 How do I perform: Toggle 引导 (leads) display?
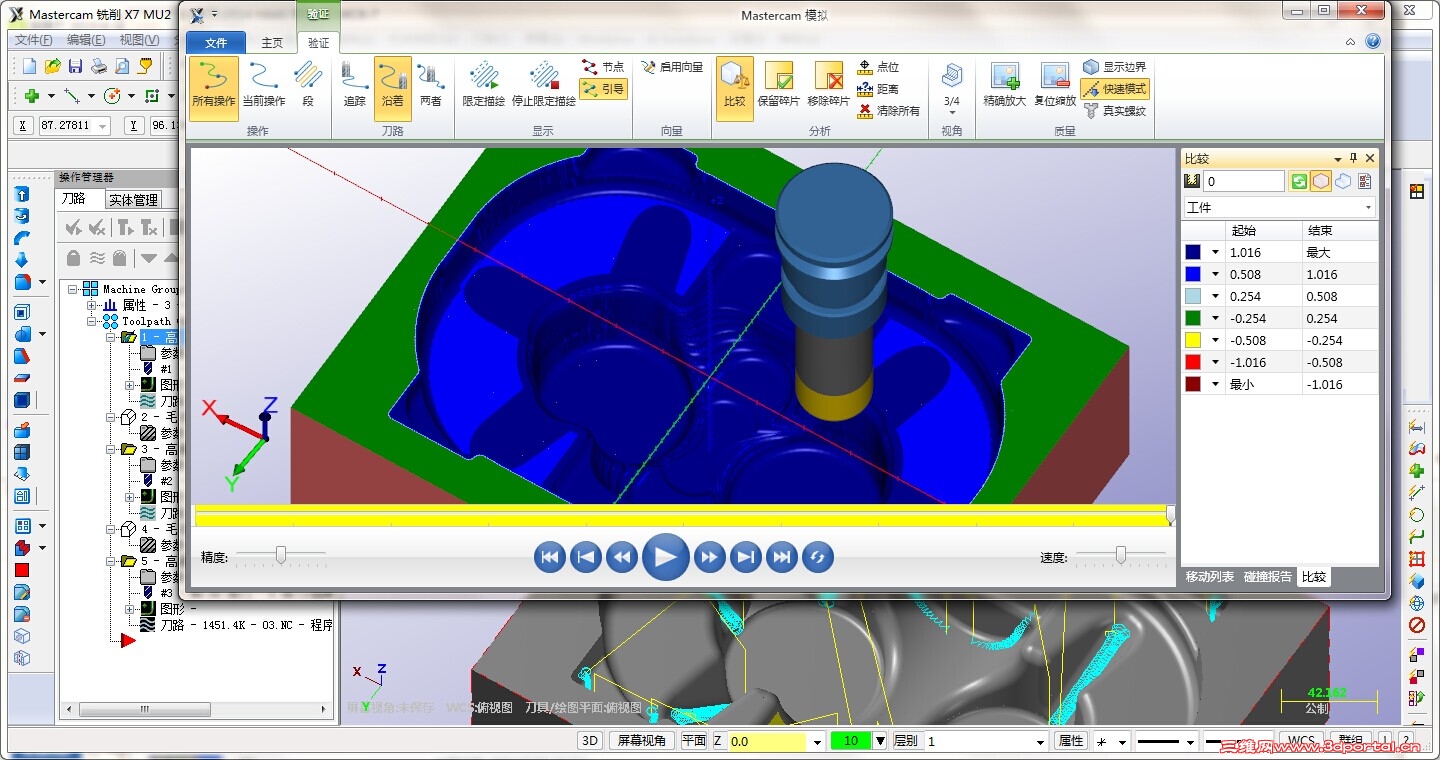603,89
